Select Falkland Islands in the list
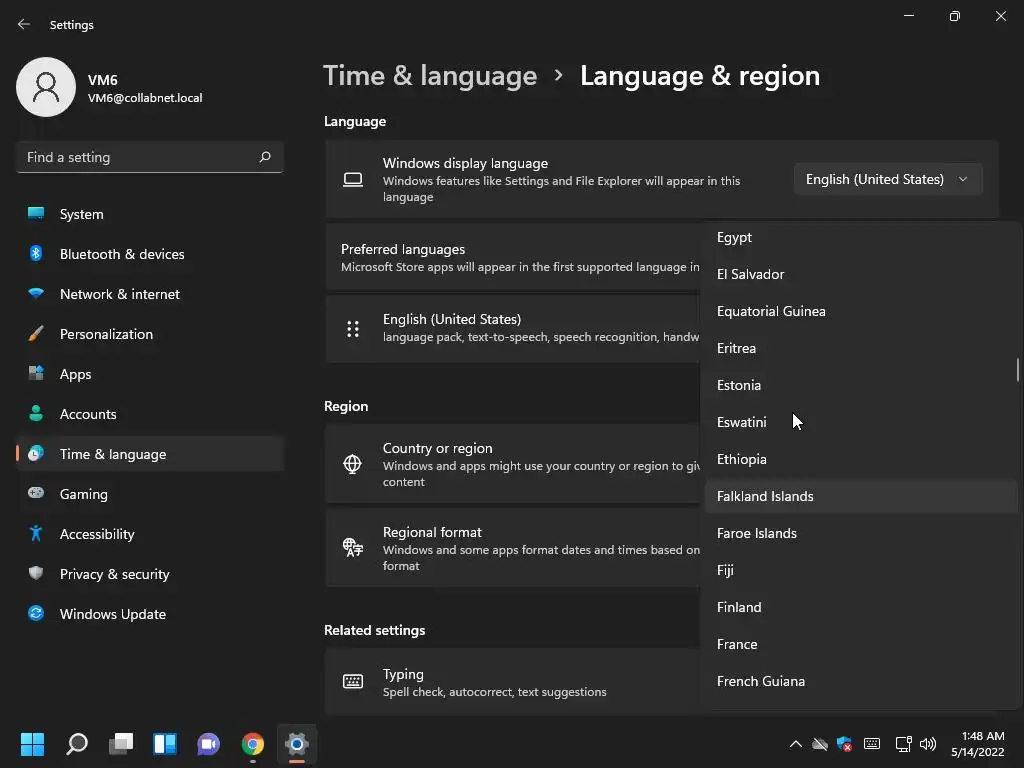 coord(861,496)
